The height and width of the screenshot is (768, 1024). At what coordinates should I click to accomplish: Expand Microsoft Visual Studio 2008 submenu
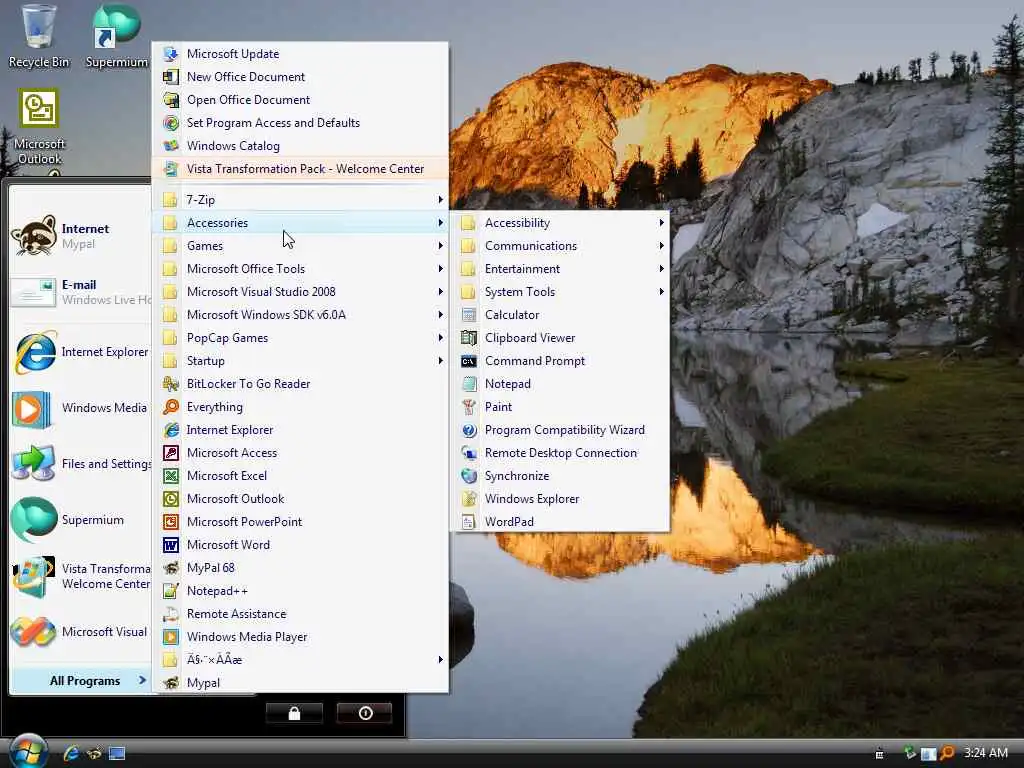coord(300,292)
